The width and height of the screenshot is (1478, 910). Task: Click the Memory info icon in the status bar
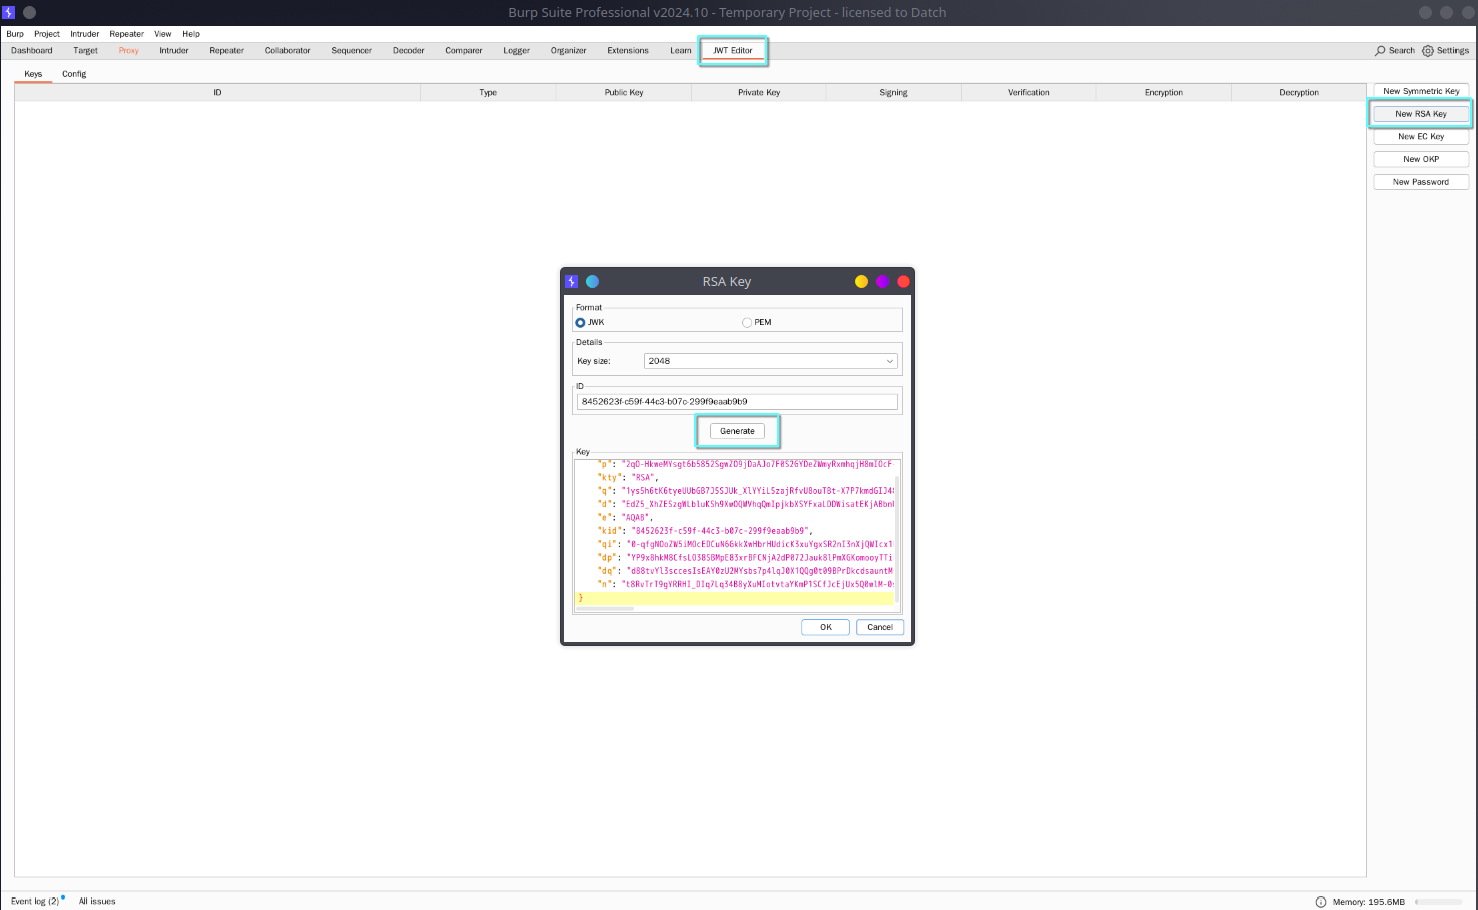click(x=1321, y=902)
